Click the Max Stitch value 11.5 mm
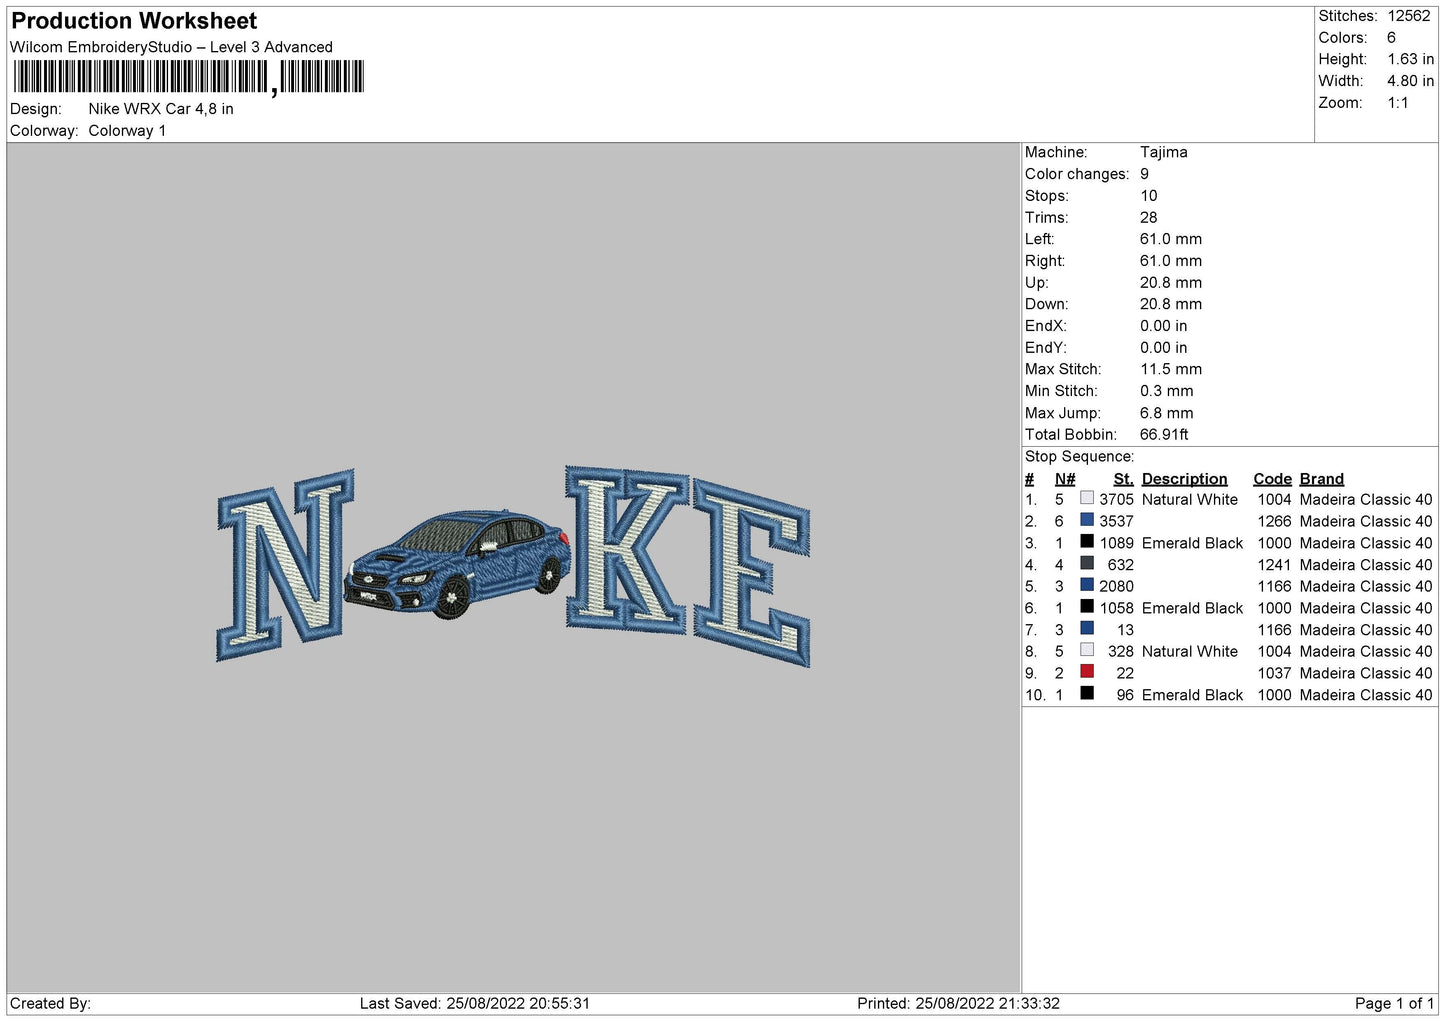 click(x=1171, y=369)
